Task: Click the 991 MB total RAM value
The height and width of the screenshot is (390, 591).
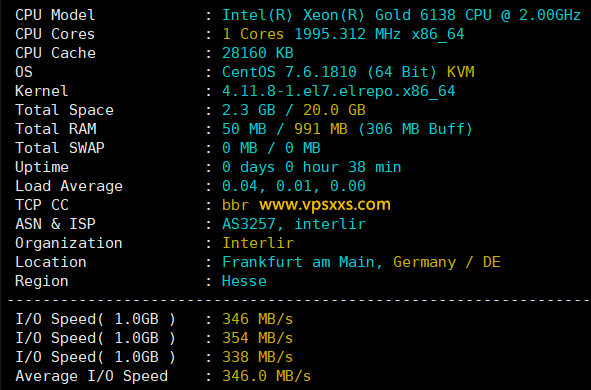Action: pyautogui.click(x=321, y=129)
